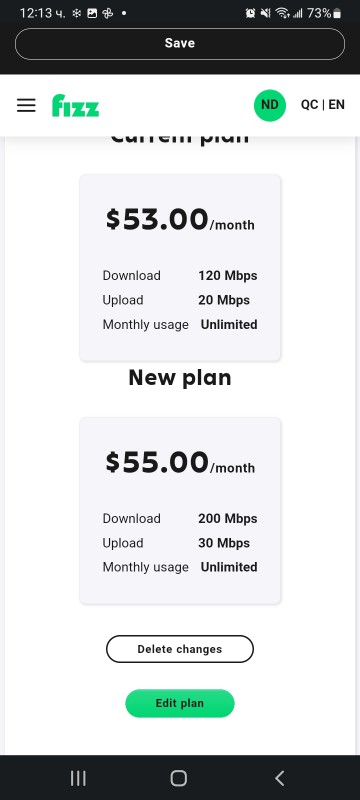Click the green Edit plan button

[x=180, y=703]
